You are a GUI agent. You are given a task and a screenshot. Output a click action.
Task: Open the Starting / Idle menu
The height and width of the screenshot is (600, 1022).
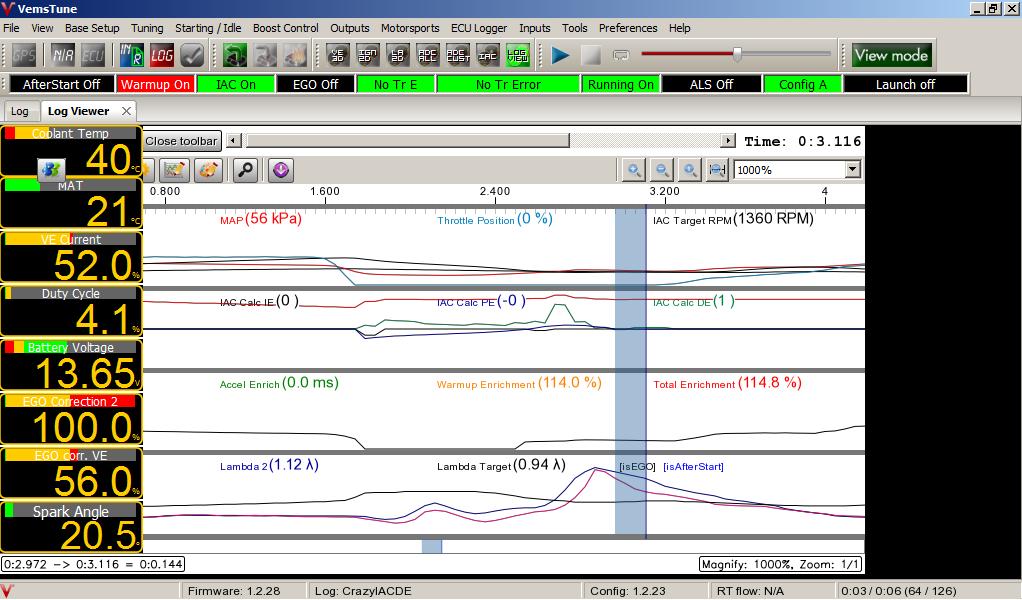point(208,28)
